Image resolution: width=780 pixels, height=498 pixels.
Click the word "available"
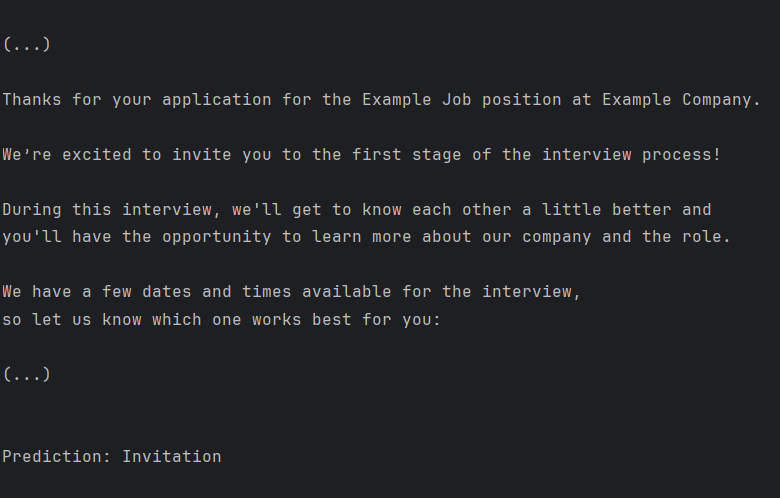(x=347, y=292)
